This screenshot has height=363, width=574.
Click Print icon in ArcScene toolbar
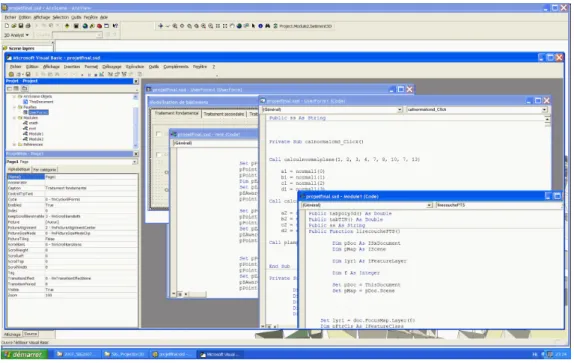(28, 26)
